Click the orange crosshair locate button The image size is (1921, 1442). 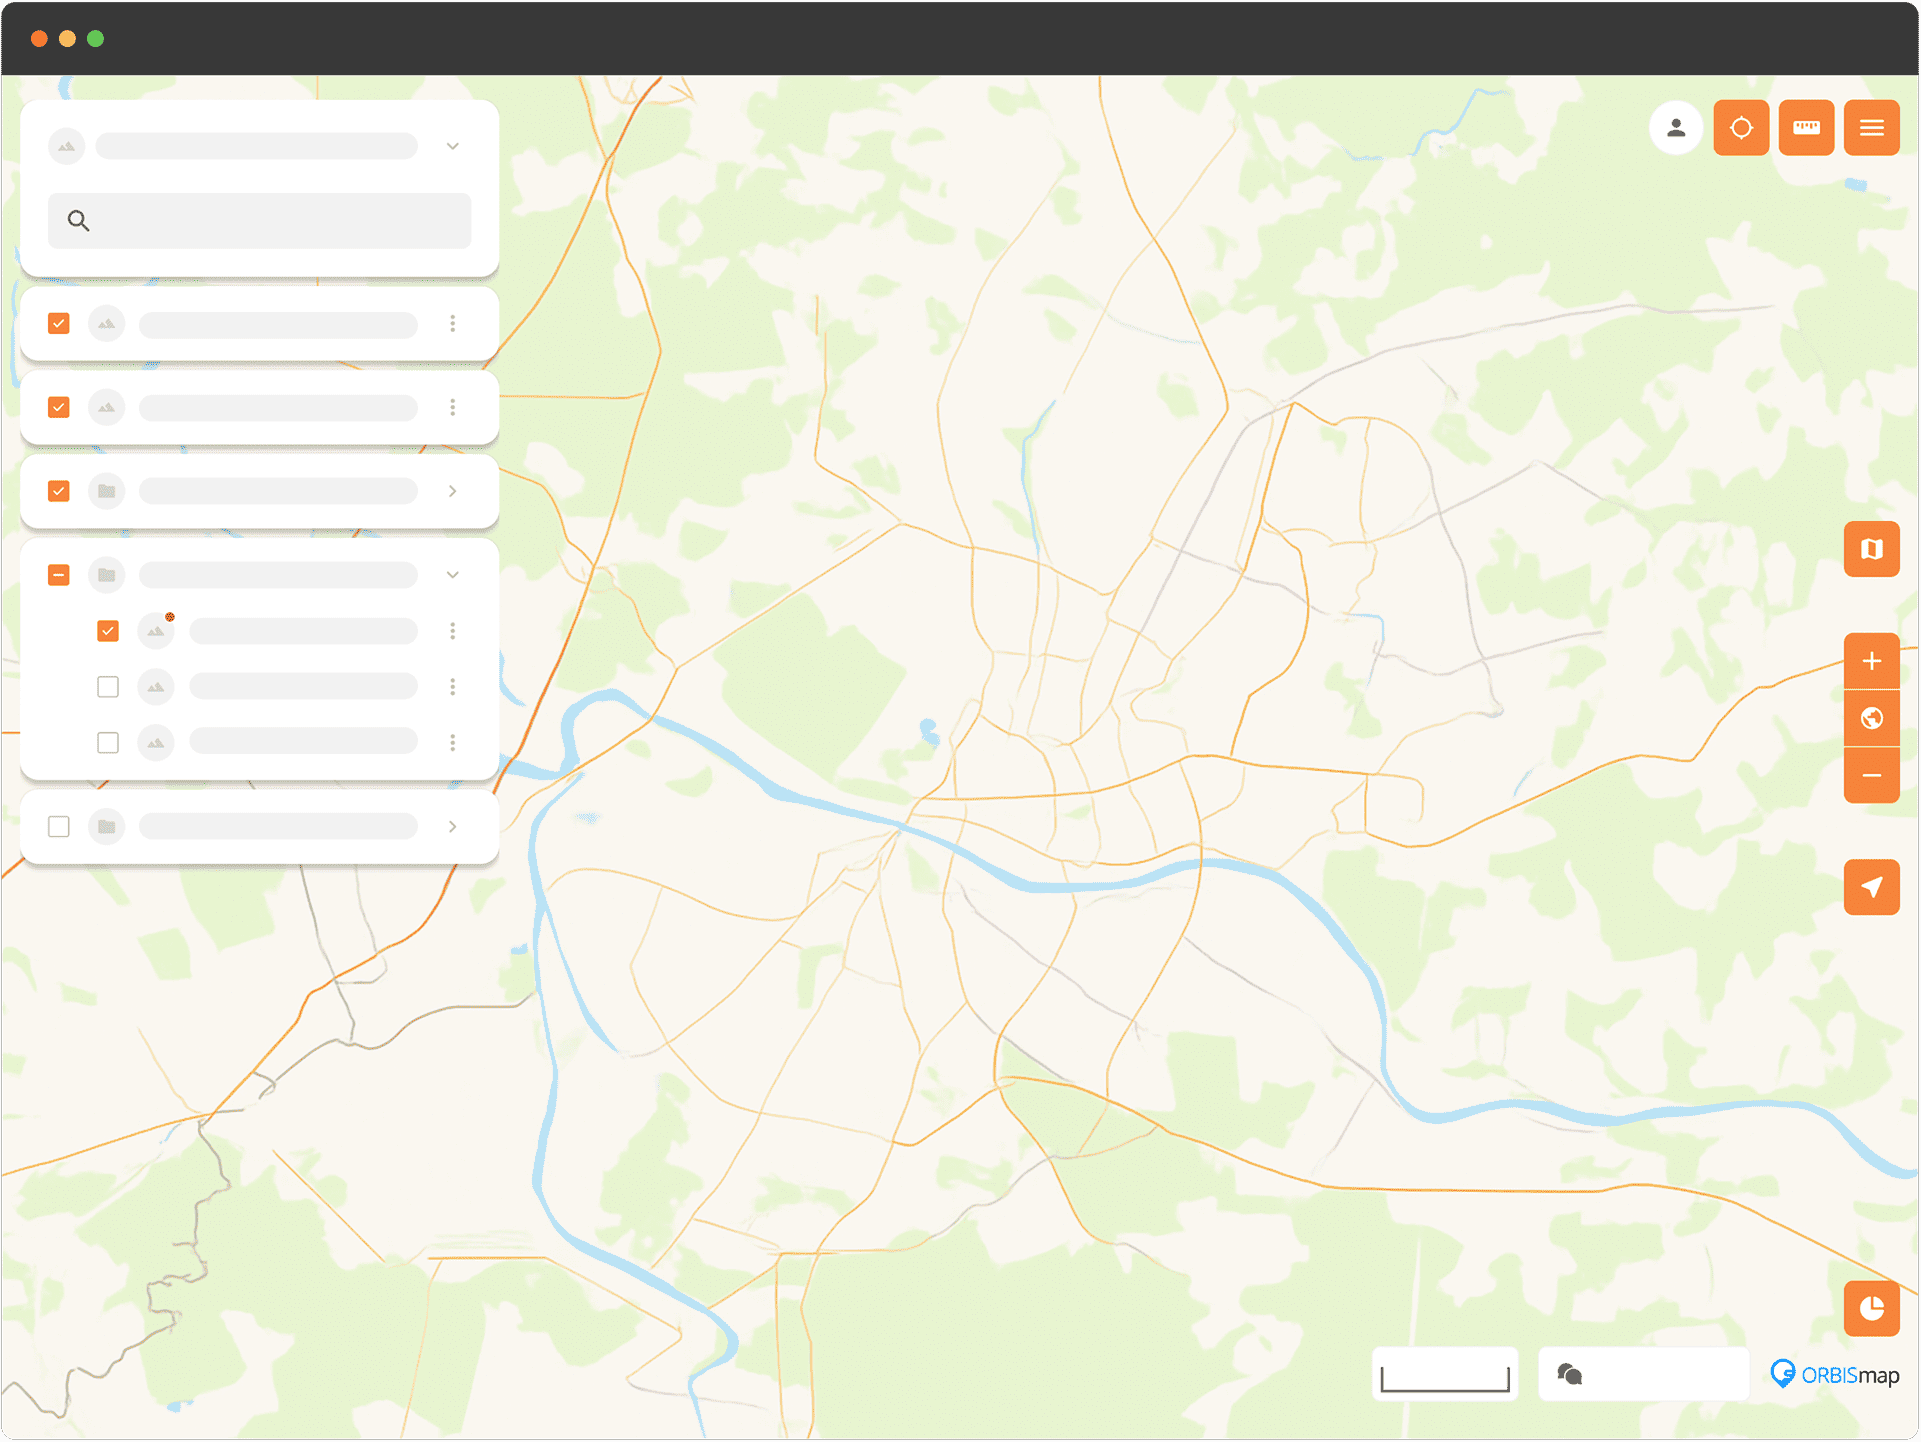(x=1741, y=128)
